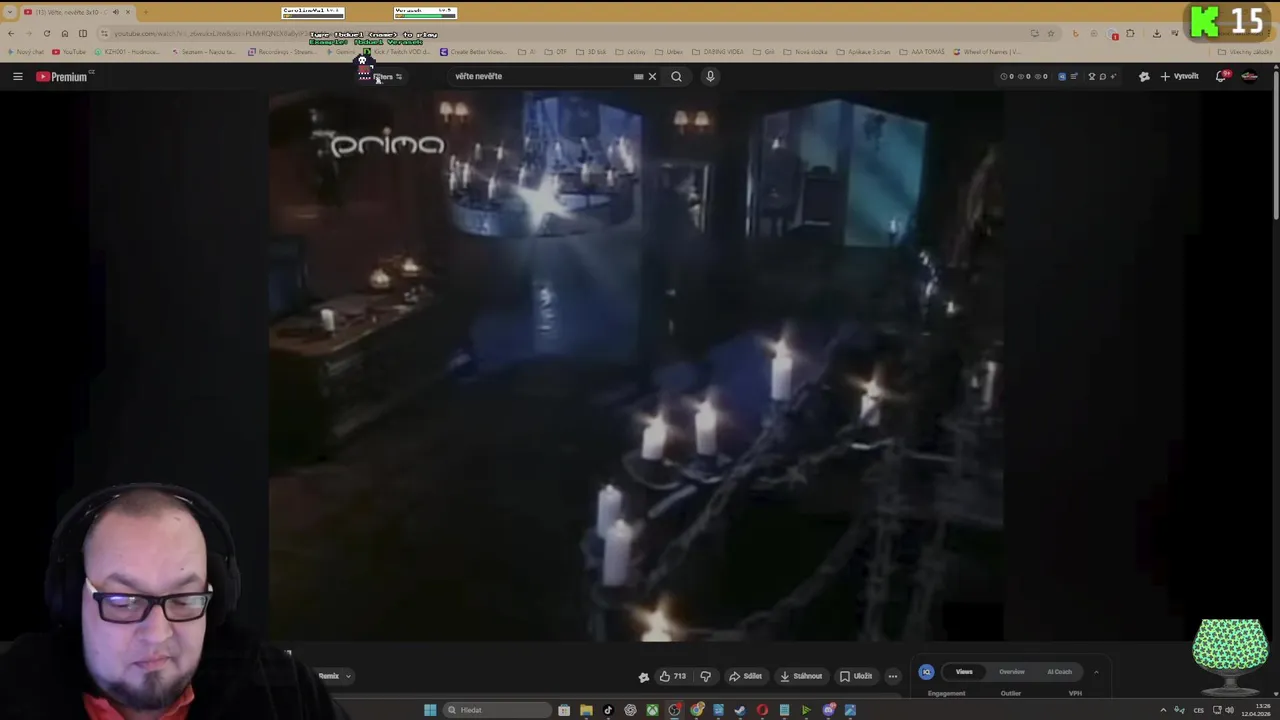
Task: Open the Gemini bookmark
Action: pyautogui.click(x=342, y=52)
